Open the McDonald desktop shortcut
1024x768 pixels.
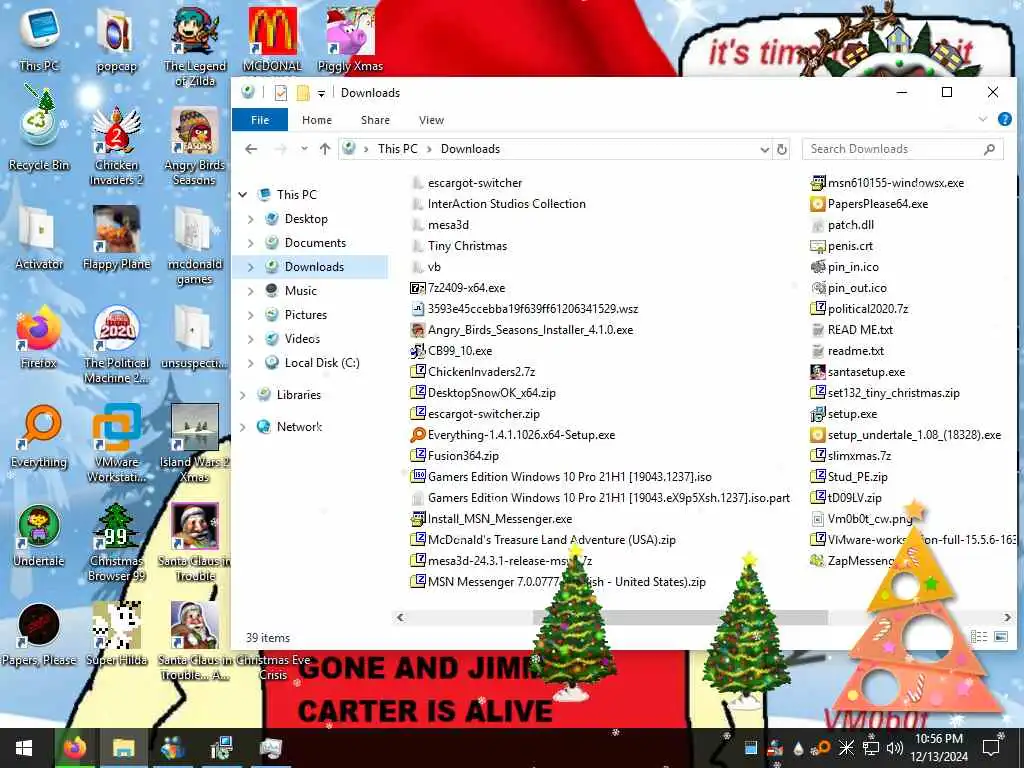[x=272, y=39]
